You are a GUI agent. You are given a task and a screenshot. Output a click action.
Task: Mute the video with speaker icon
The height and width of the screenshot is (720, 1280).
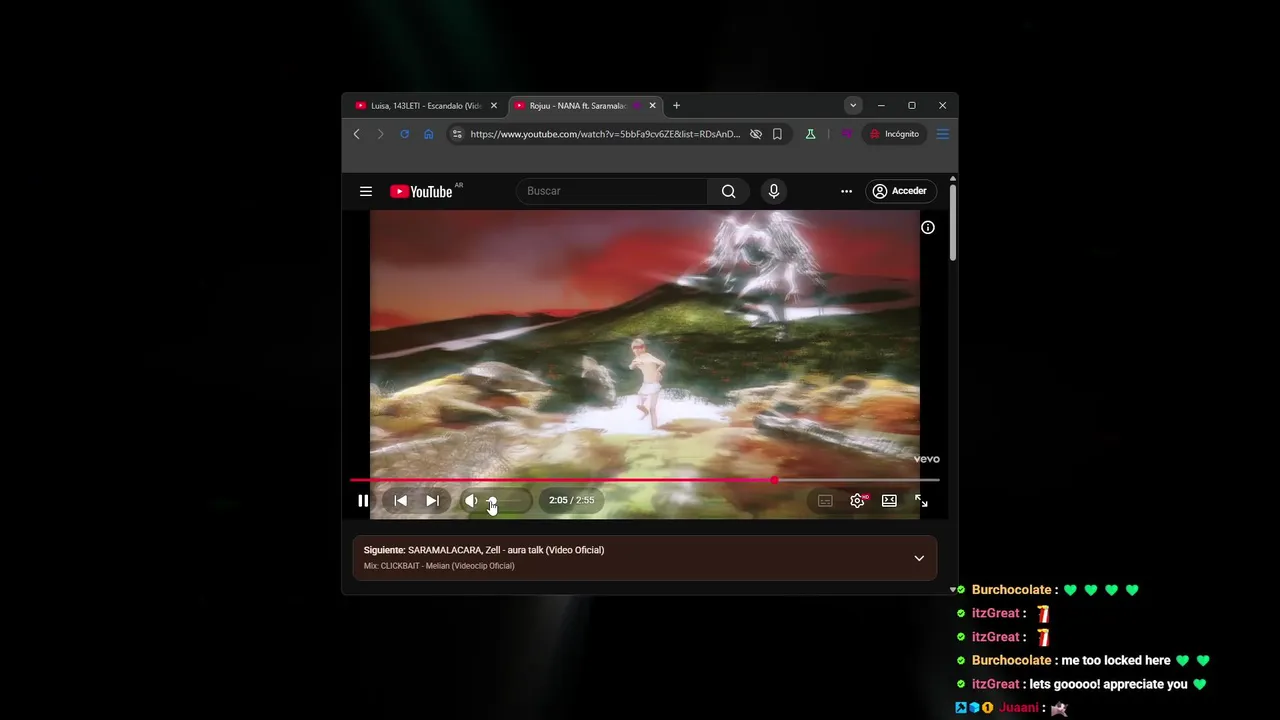point(471,501)
